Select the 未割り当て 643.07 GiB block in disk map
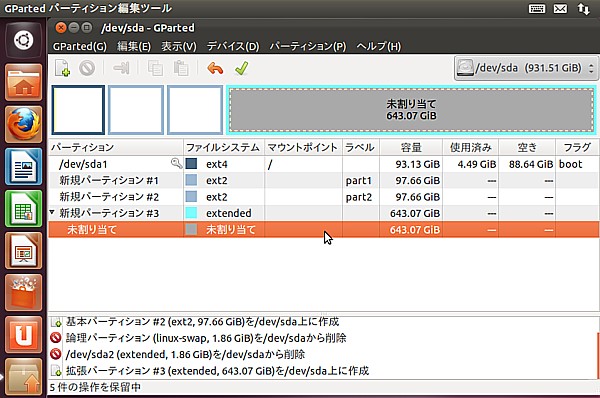The height and width of the screenshot is (398, 600). click(411, 110)
